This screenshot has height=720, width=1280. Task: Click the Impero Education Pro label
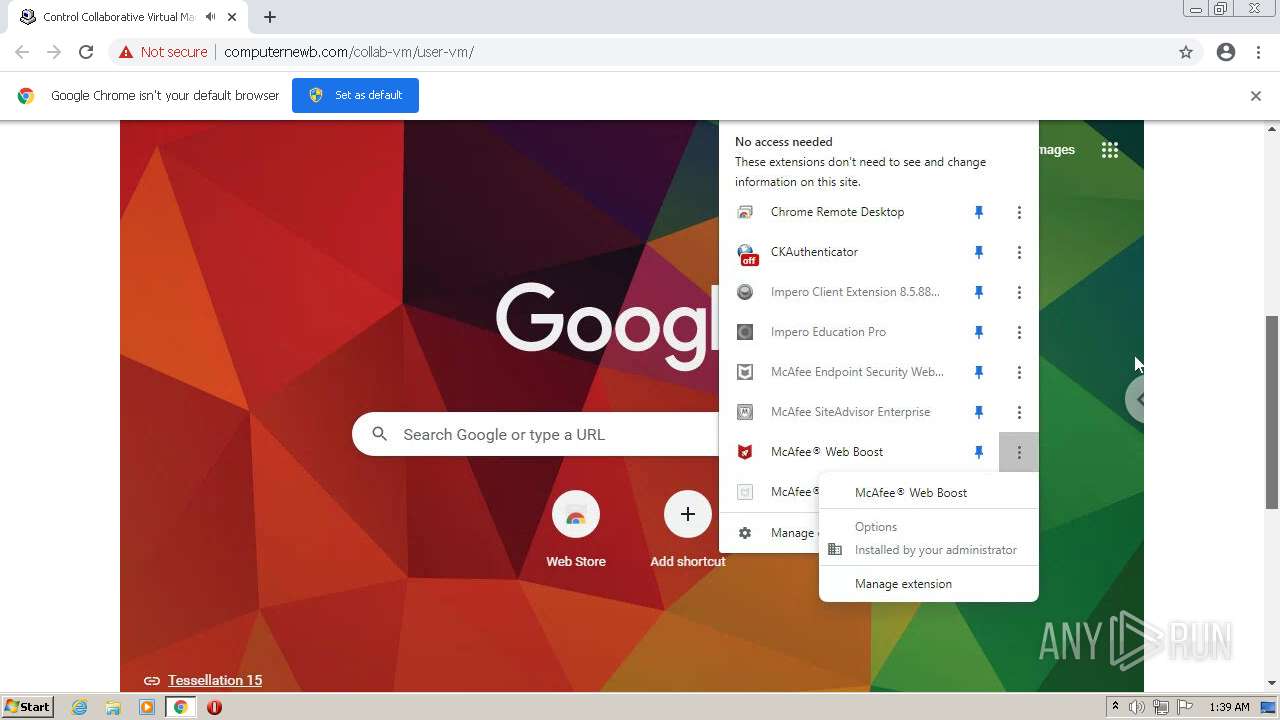pyautogui.click(x=828, y=332)
